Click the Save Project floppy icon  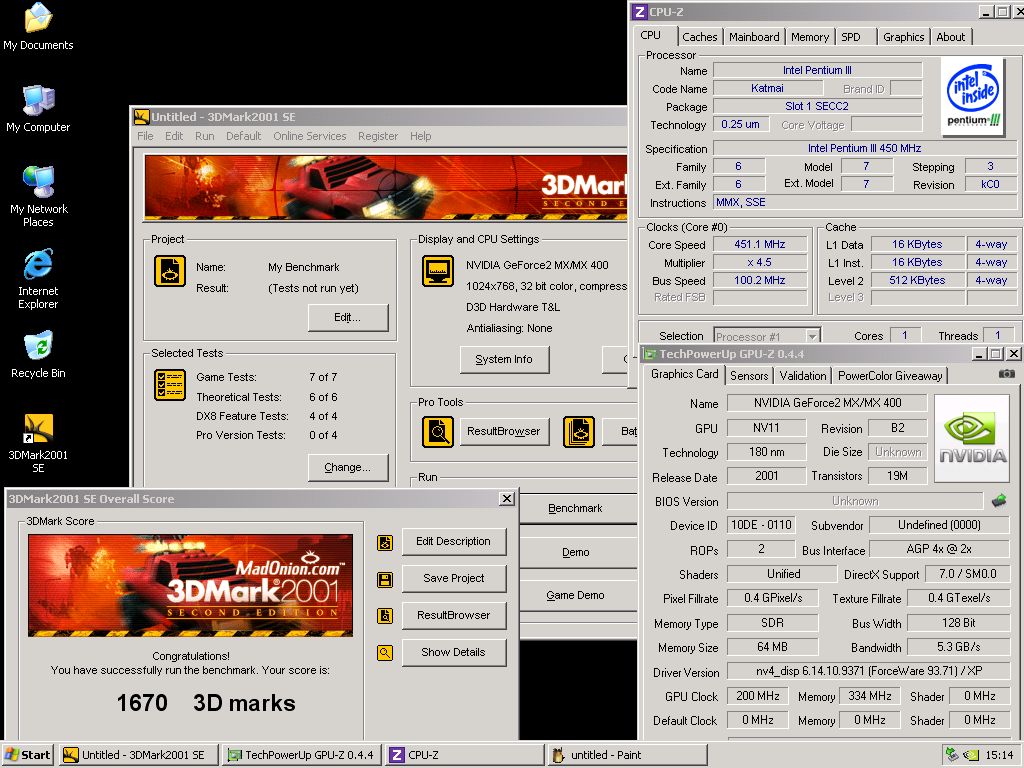pos(385,579)
